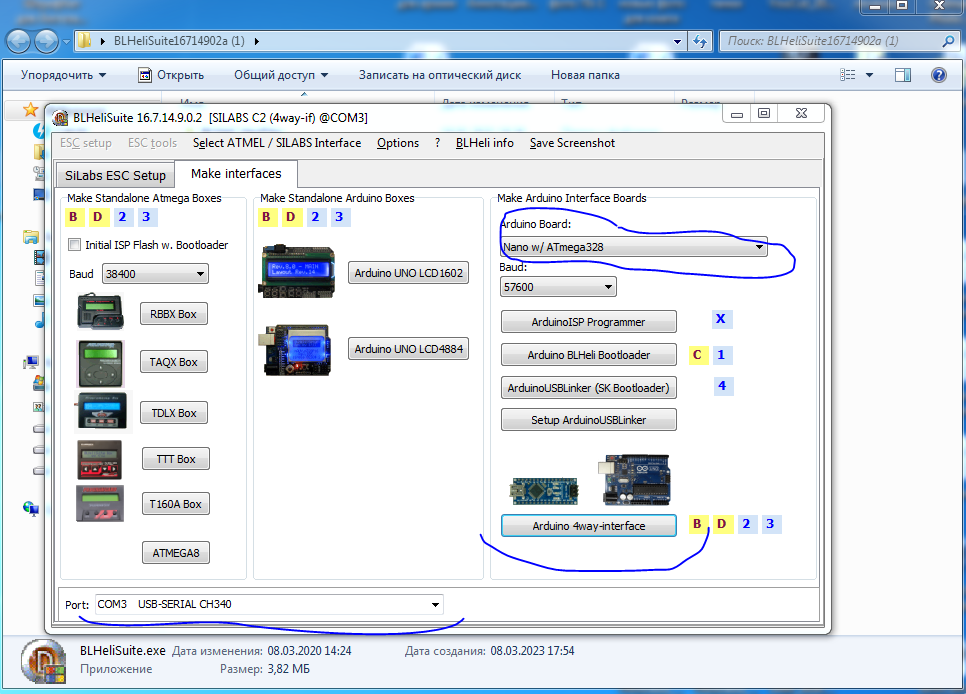Click the TAQX Box device image

pos(101,363)
